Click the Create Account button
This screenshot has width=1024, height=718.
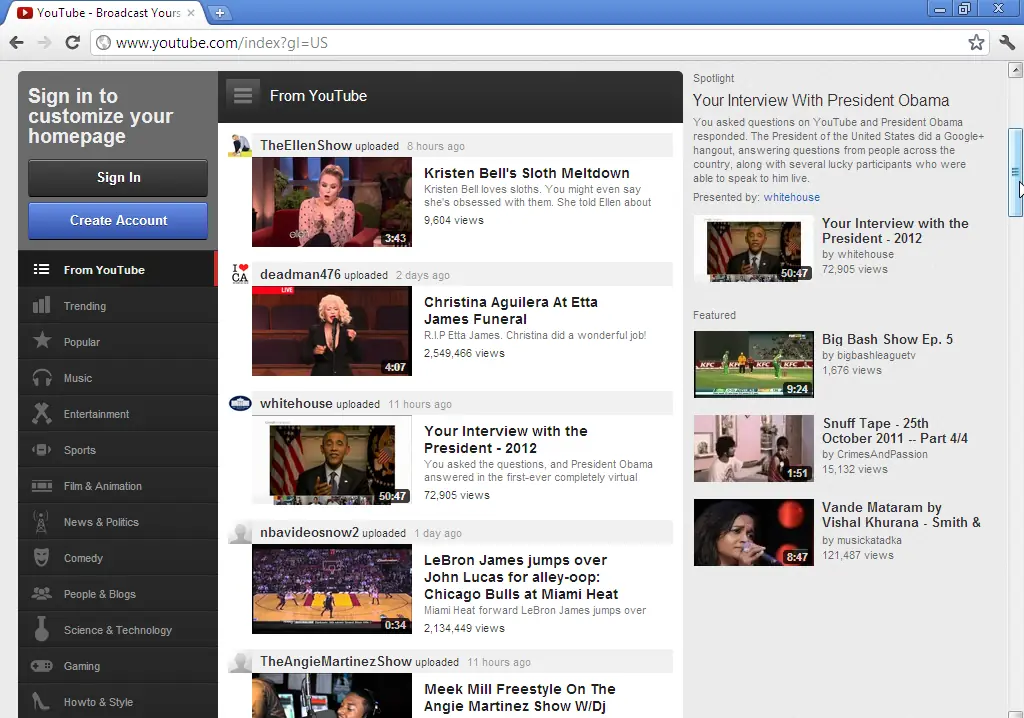click(118, 221)
